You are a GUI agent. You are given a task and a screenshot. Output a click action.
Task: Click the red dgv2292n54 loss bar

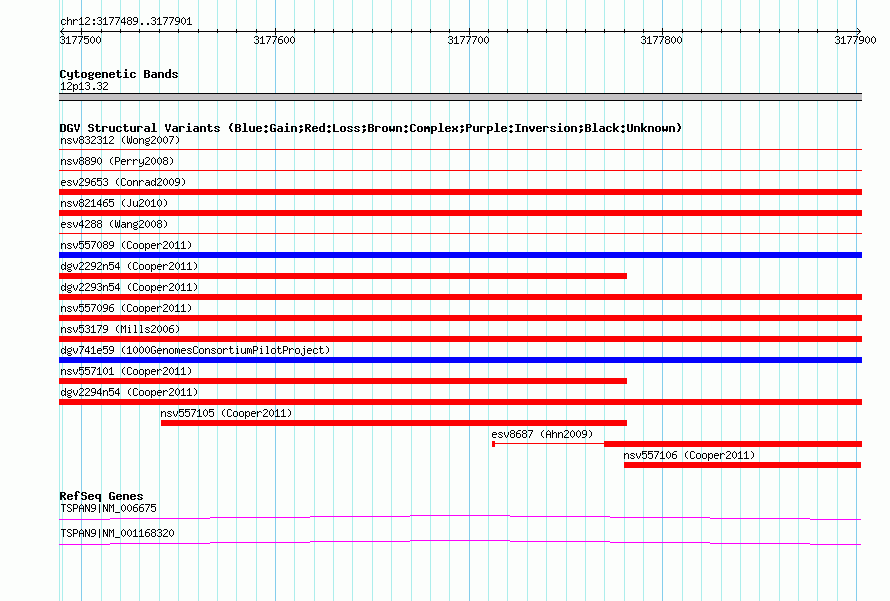tap(343, 276)
